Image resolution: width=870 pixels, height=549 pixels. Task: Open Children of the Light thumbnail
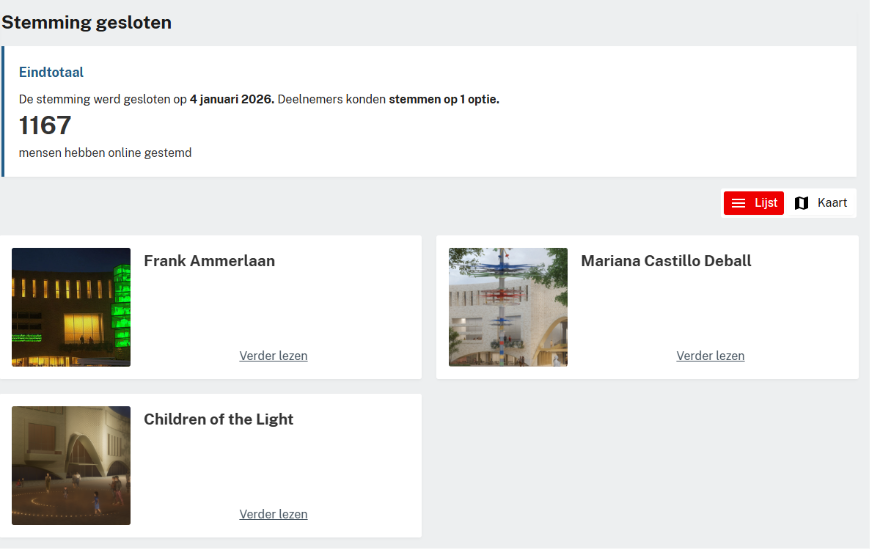71,465
